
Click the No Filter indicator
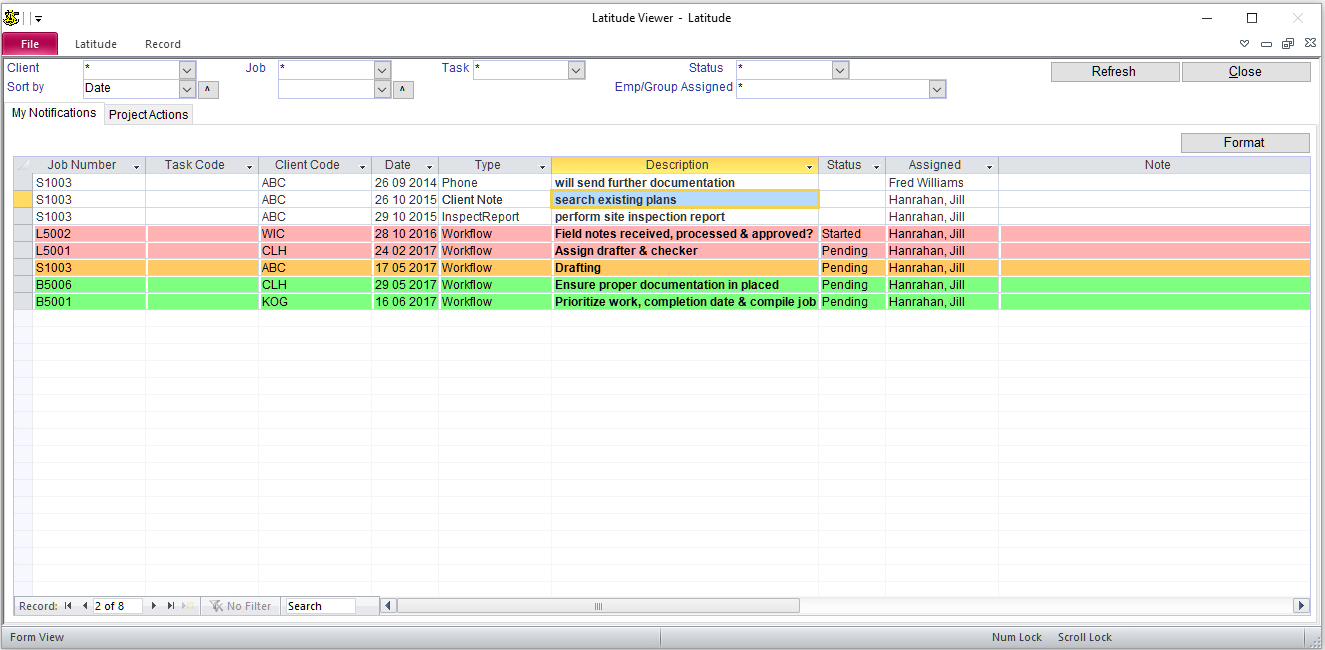pos(240,606)
